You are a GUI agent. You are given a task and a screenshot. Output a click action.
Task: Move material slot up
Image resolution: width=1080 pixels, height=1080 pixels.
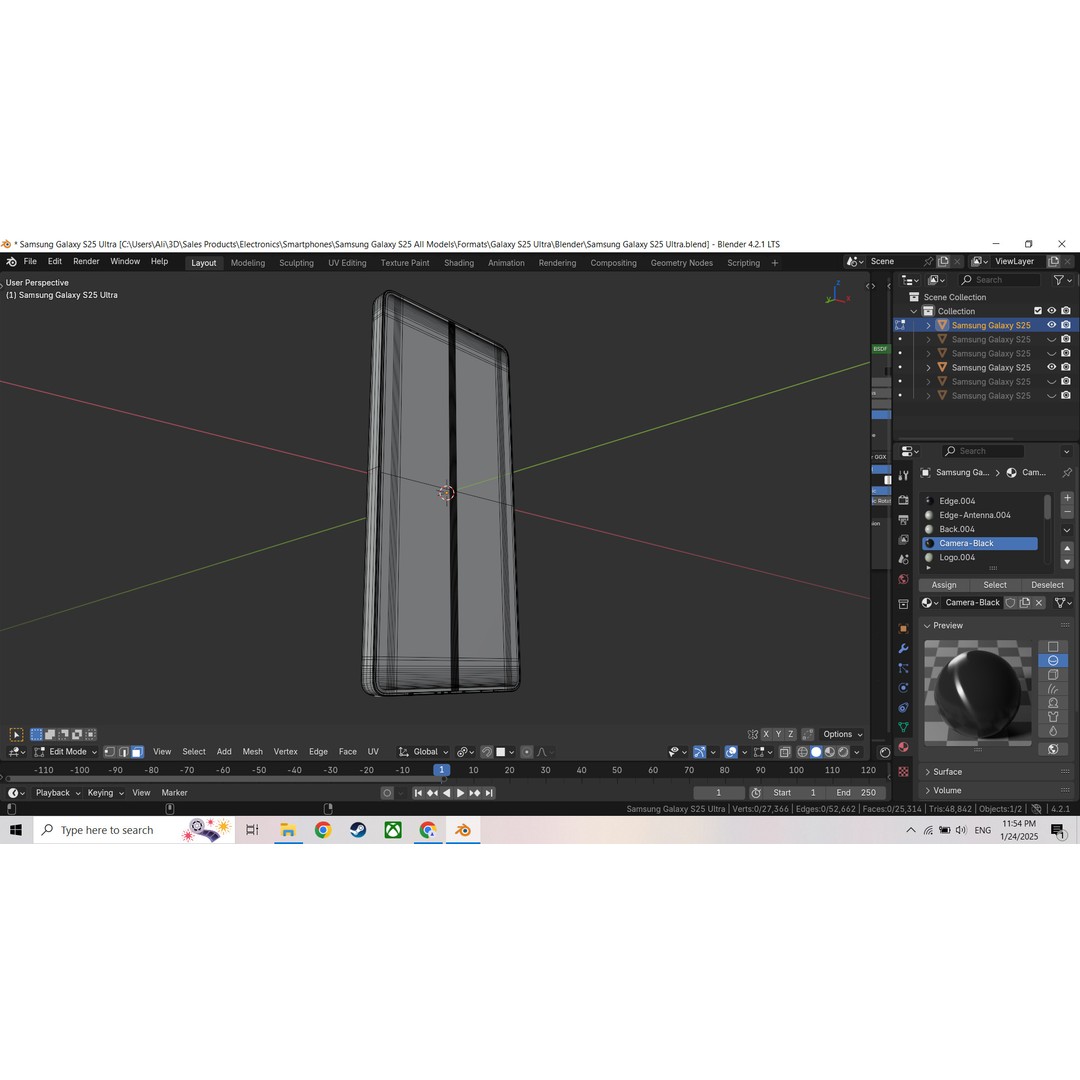coord(1067,548)
